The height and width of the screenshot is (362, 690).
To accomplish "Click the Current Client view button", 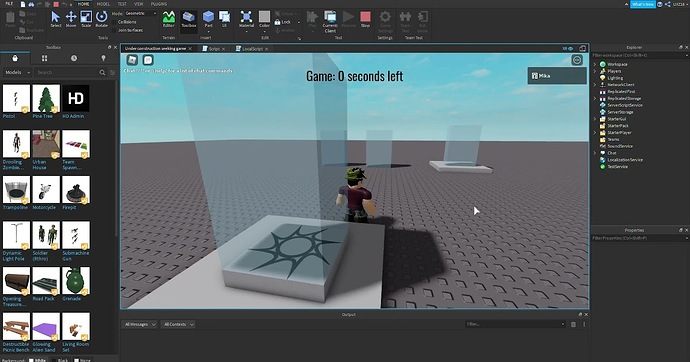I will click(x=330, y=22).
